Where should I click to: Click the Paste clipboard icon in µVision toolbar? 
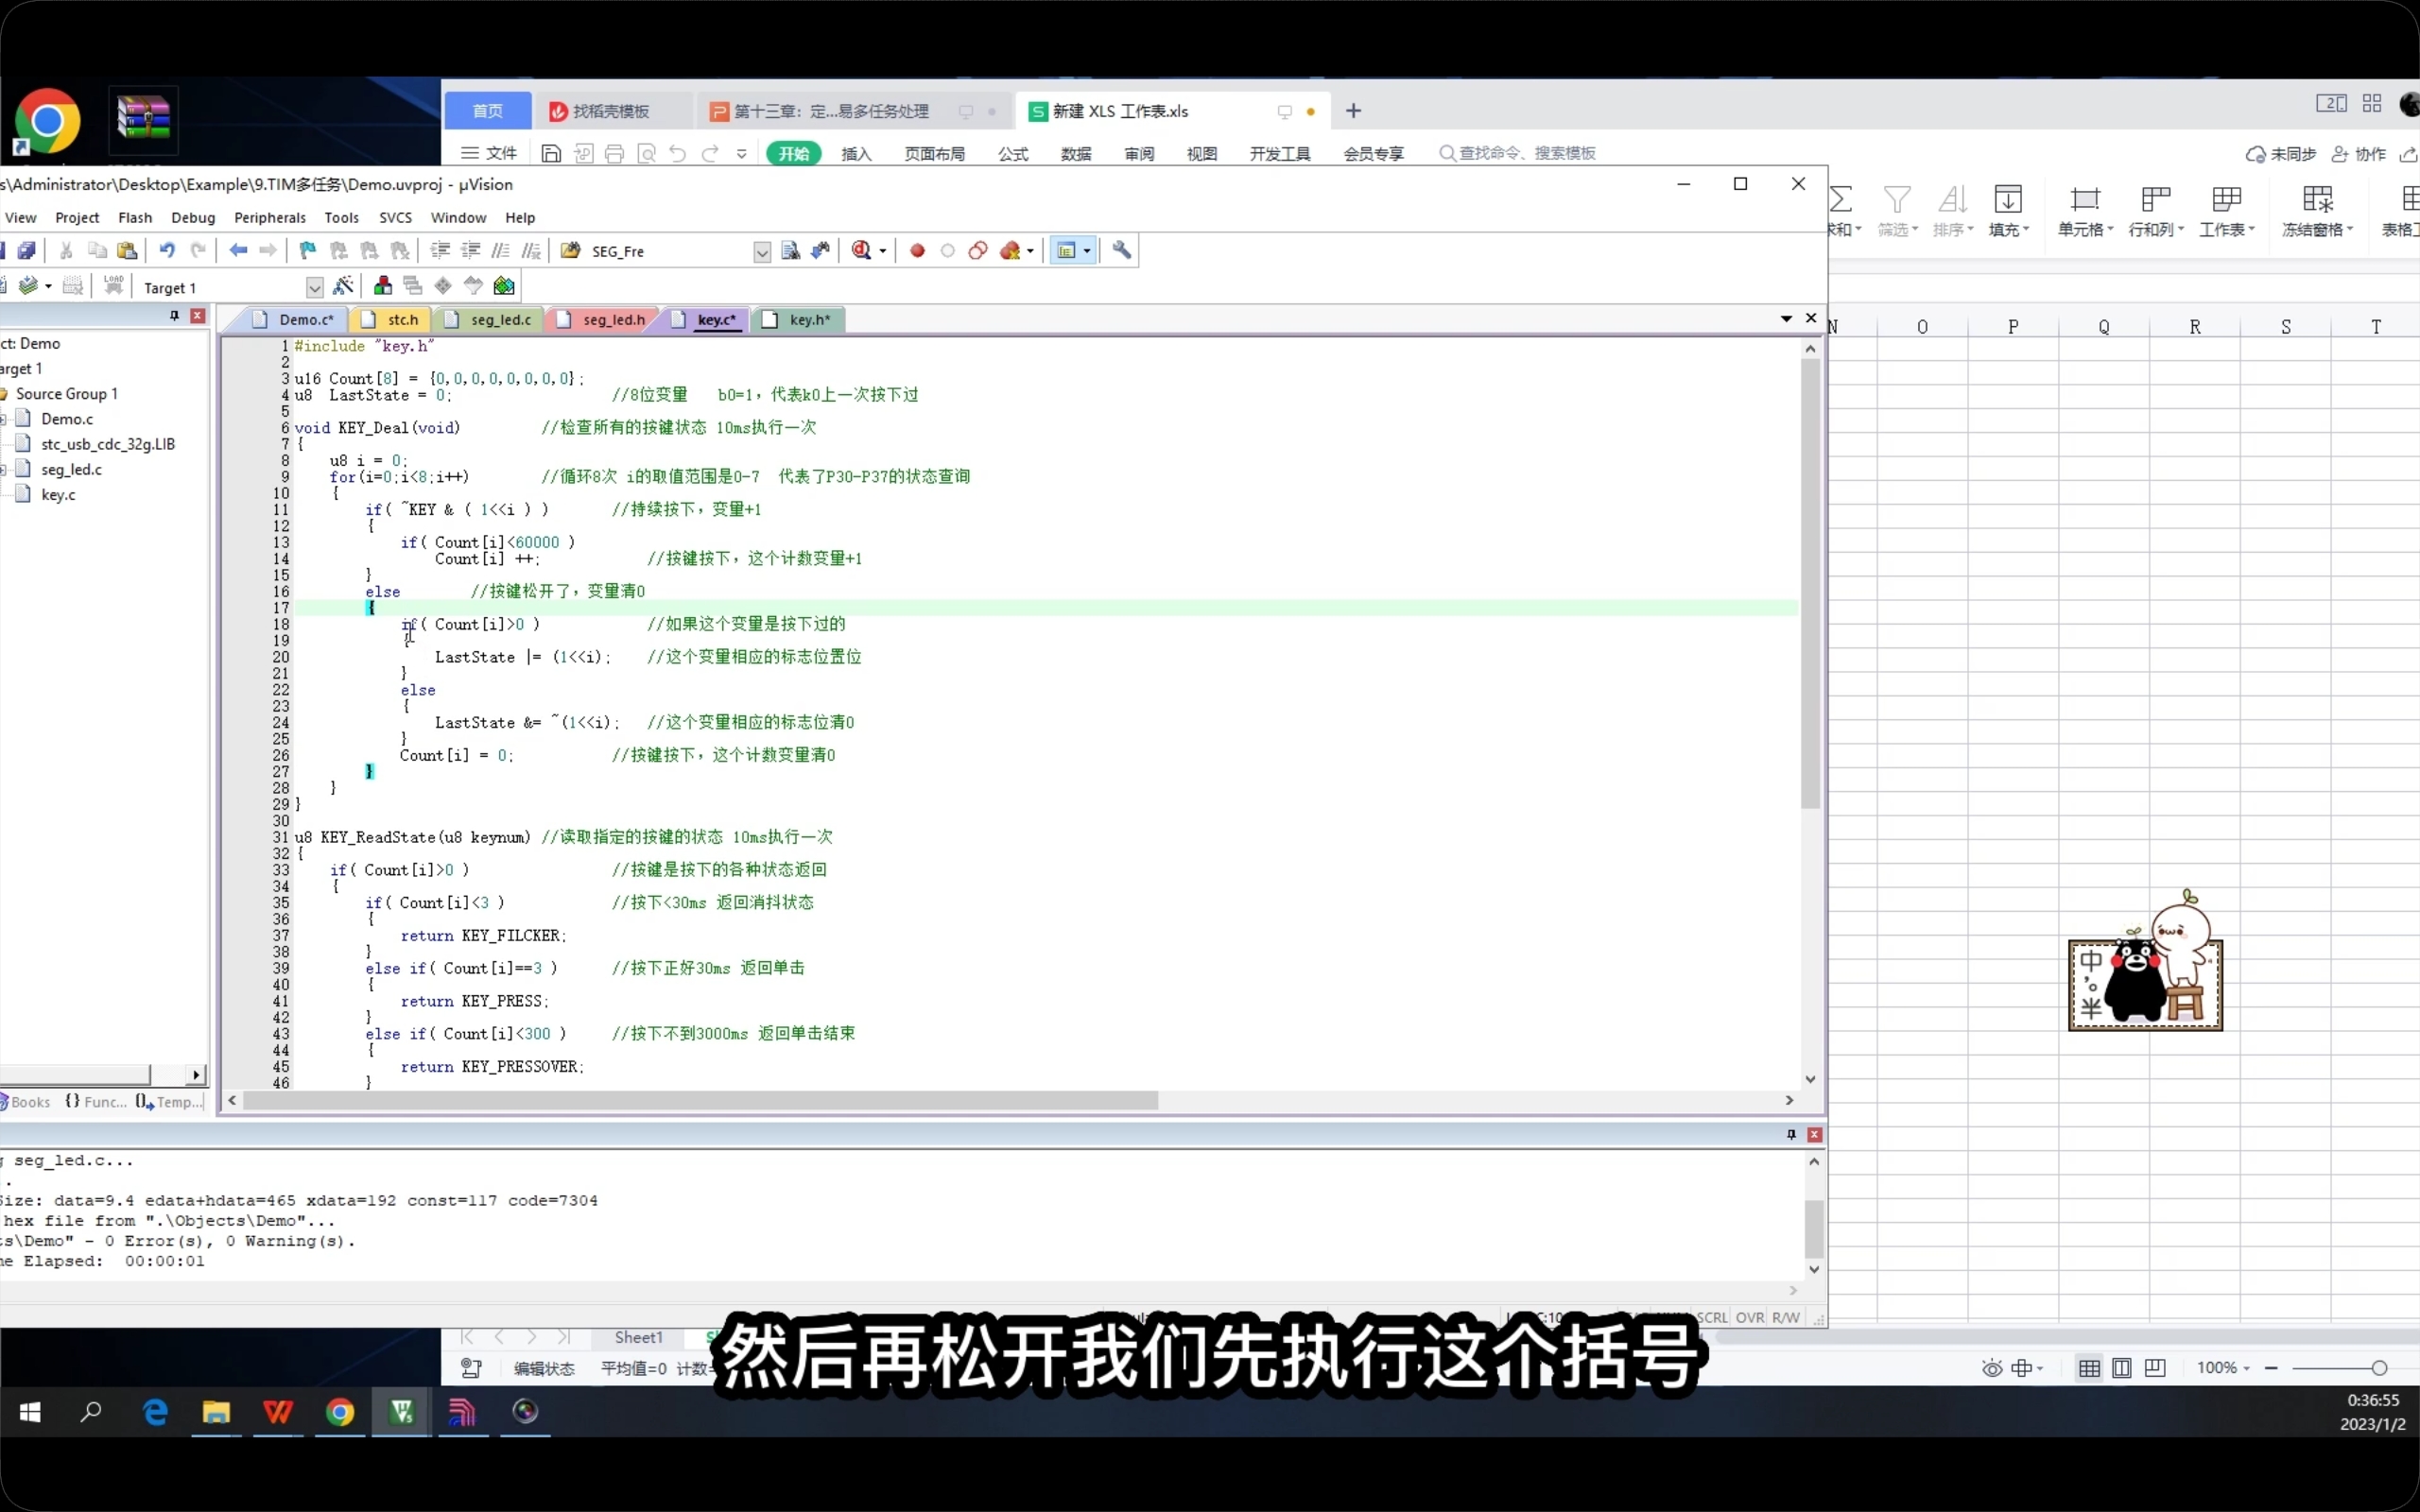coord(127,251)
